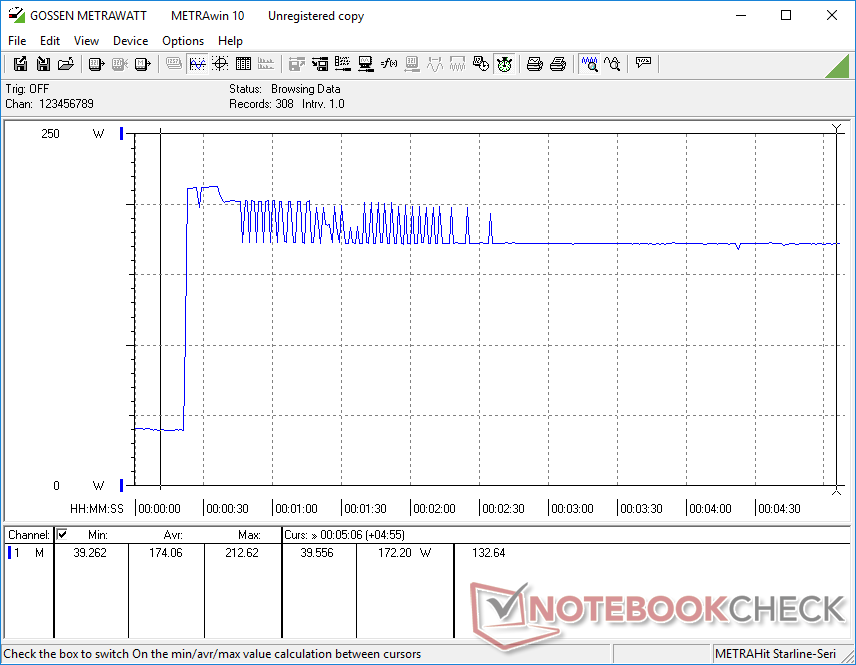Select the Y-t waveform graph view
856x665 pixels.
coord(197,64)
